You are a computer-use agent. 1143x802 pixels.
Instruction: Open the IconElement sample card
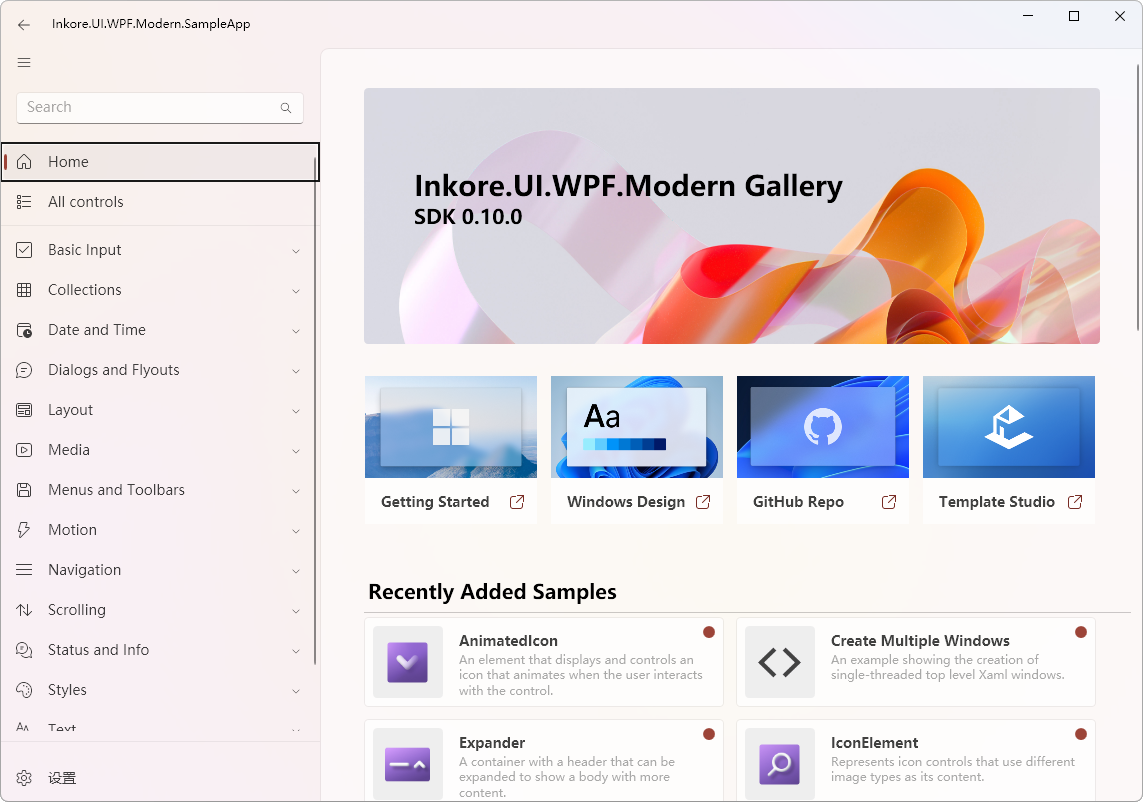[916, 760]
